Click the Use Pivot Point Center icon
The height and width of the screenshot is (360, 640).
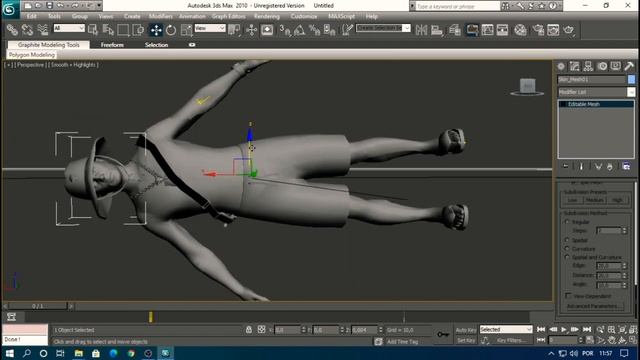click(234, 30)
